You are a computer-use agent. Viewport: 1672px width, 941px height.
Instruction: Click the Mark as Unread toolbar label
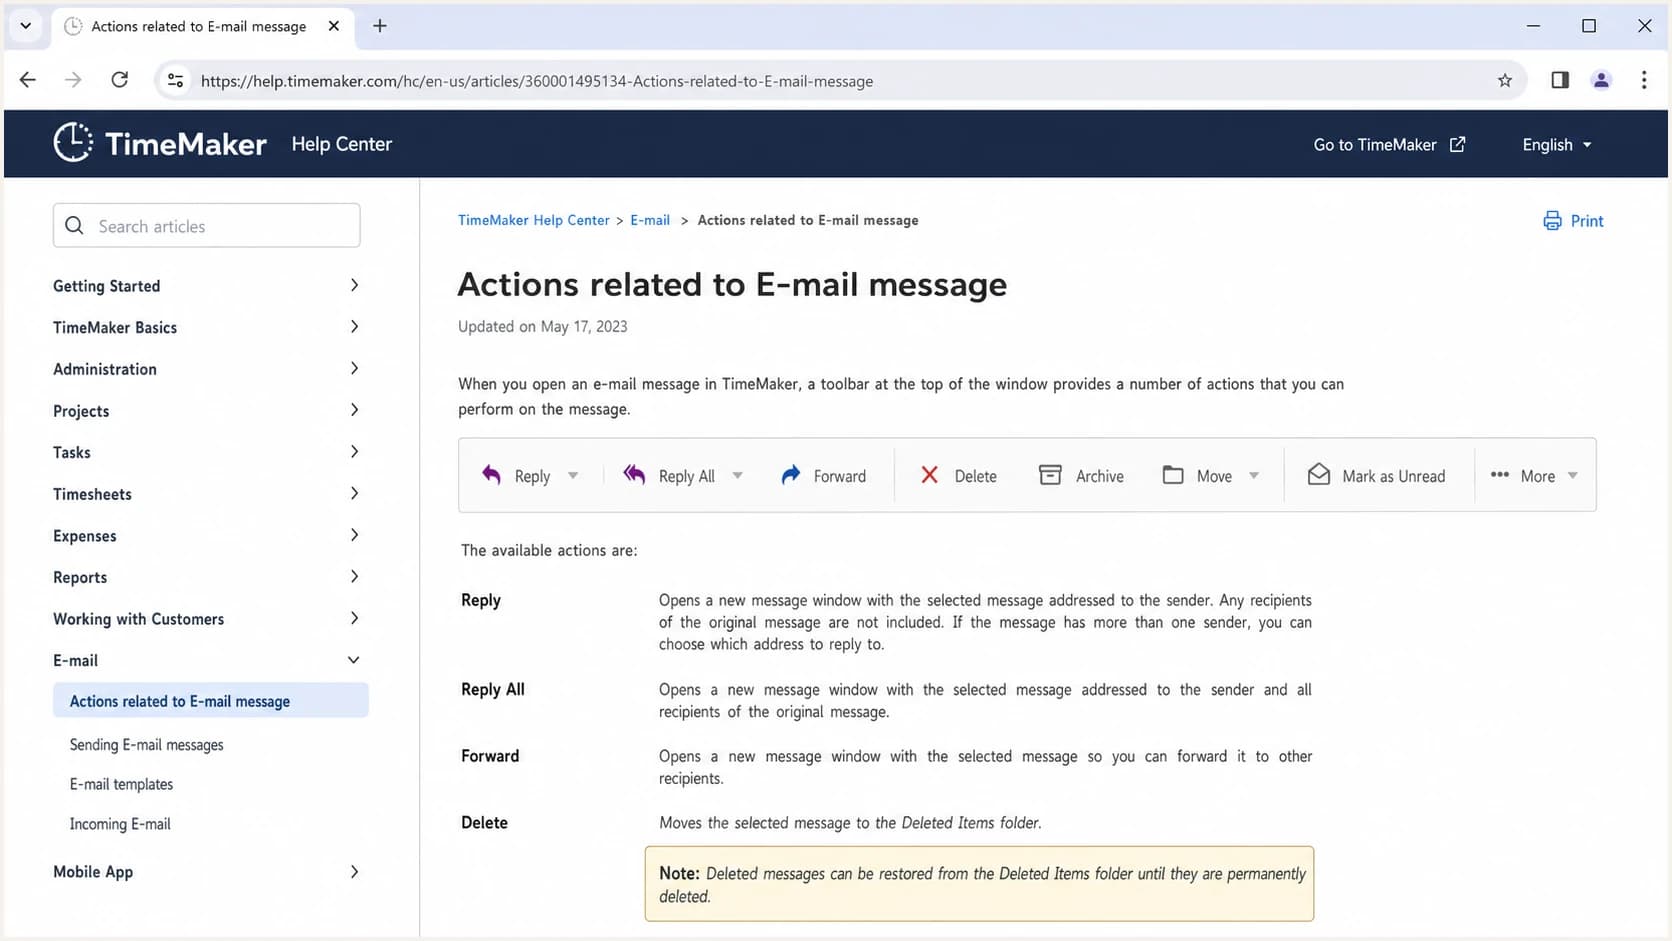click(1393, 477)
